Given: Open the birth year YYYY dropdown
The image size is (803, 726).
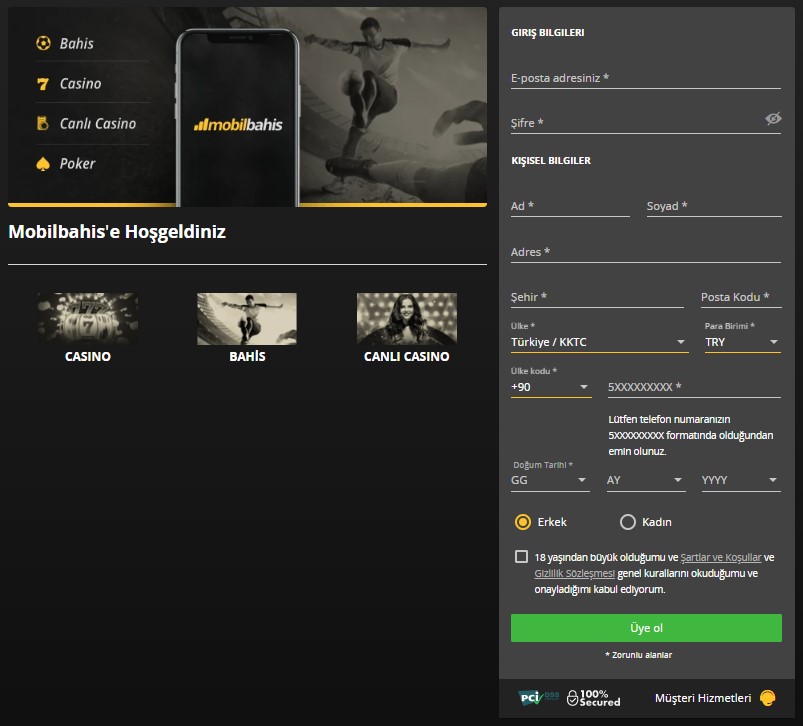Looking at the screenshot, I should click(741, 480).
